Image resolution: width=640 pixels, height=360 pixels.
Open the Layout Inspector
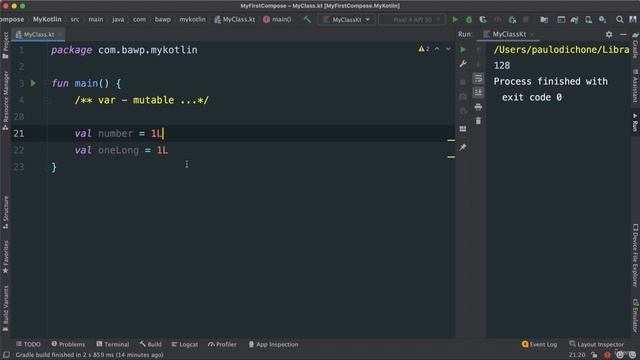(596, 344)
